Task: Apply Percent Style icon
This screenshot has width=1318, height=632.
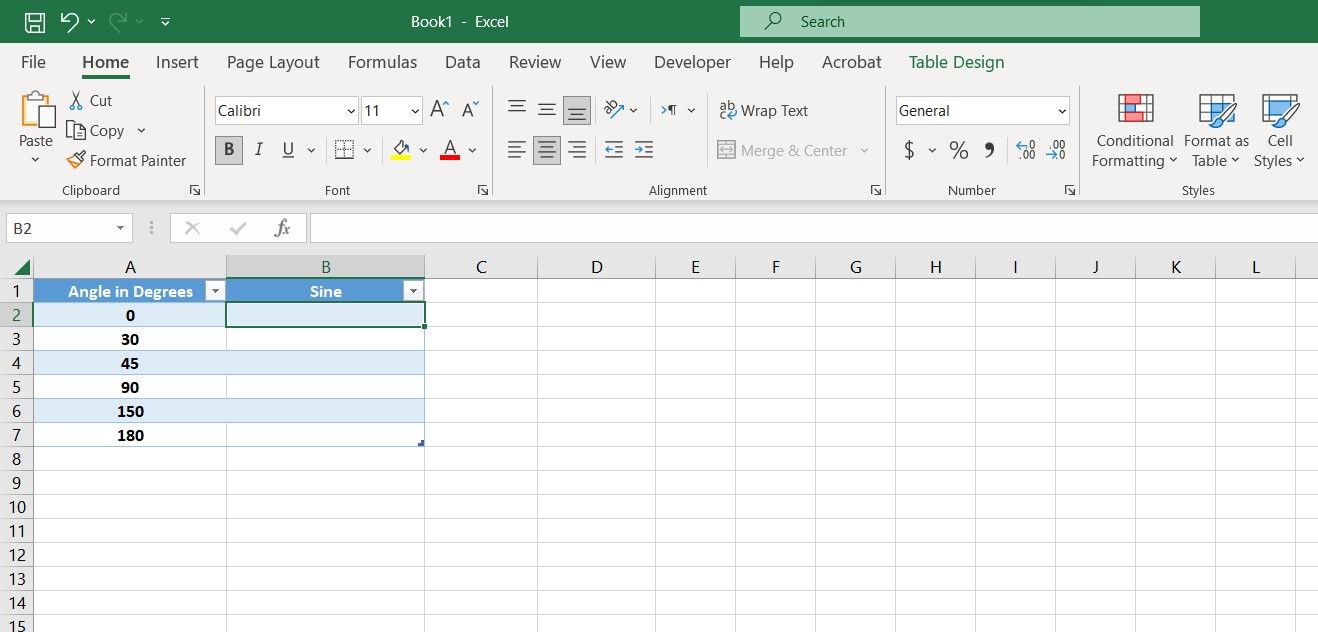Action: (x=959, y=150)
